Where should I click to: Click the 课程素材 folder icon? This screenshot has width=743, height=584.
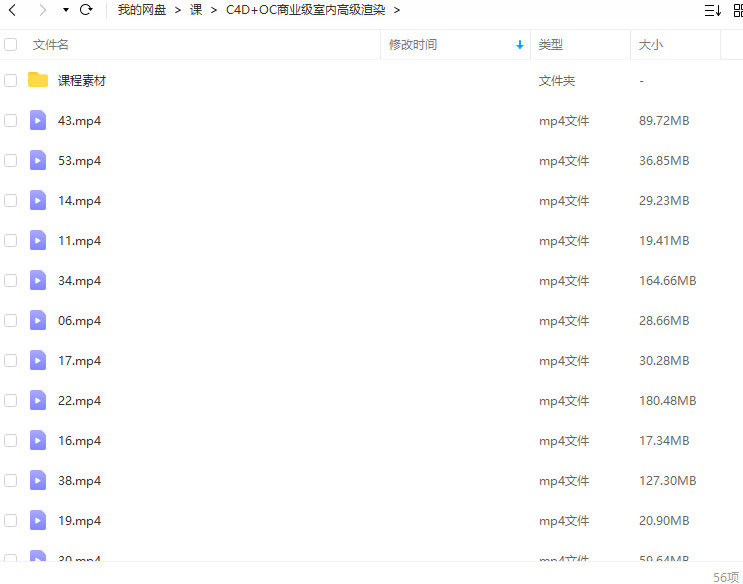(38, 80)
